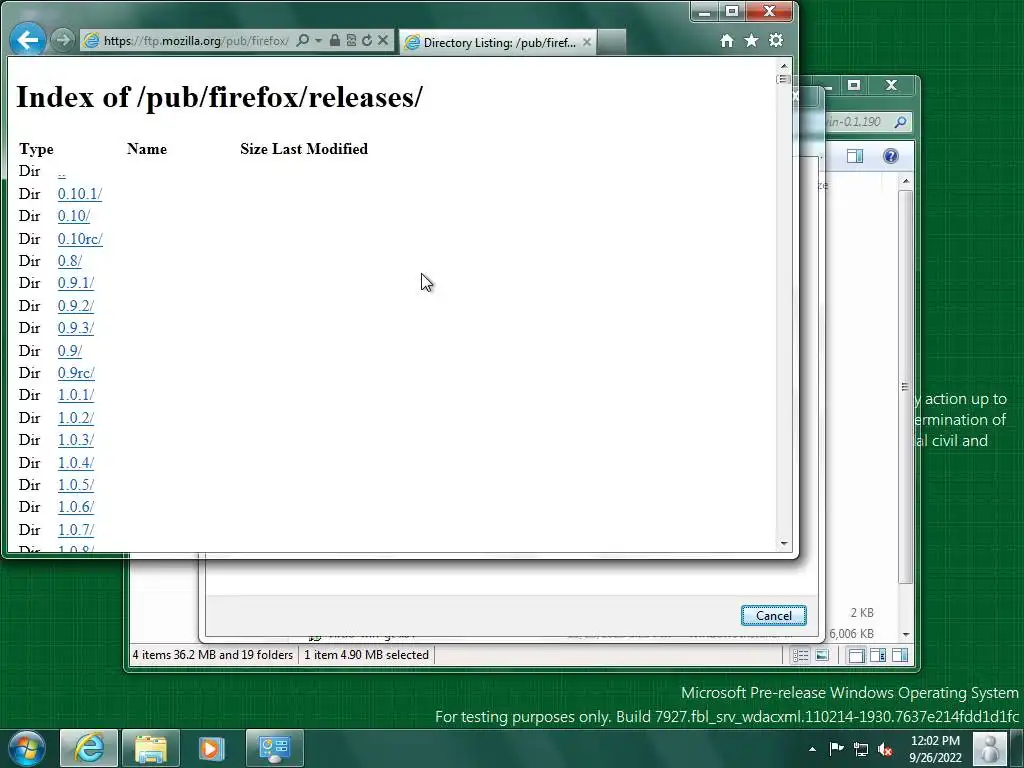
Task: Click the Explorer window search magnifier icon
Action: [x=900, y=122]
